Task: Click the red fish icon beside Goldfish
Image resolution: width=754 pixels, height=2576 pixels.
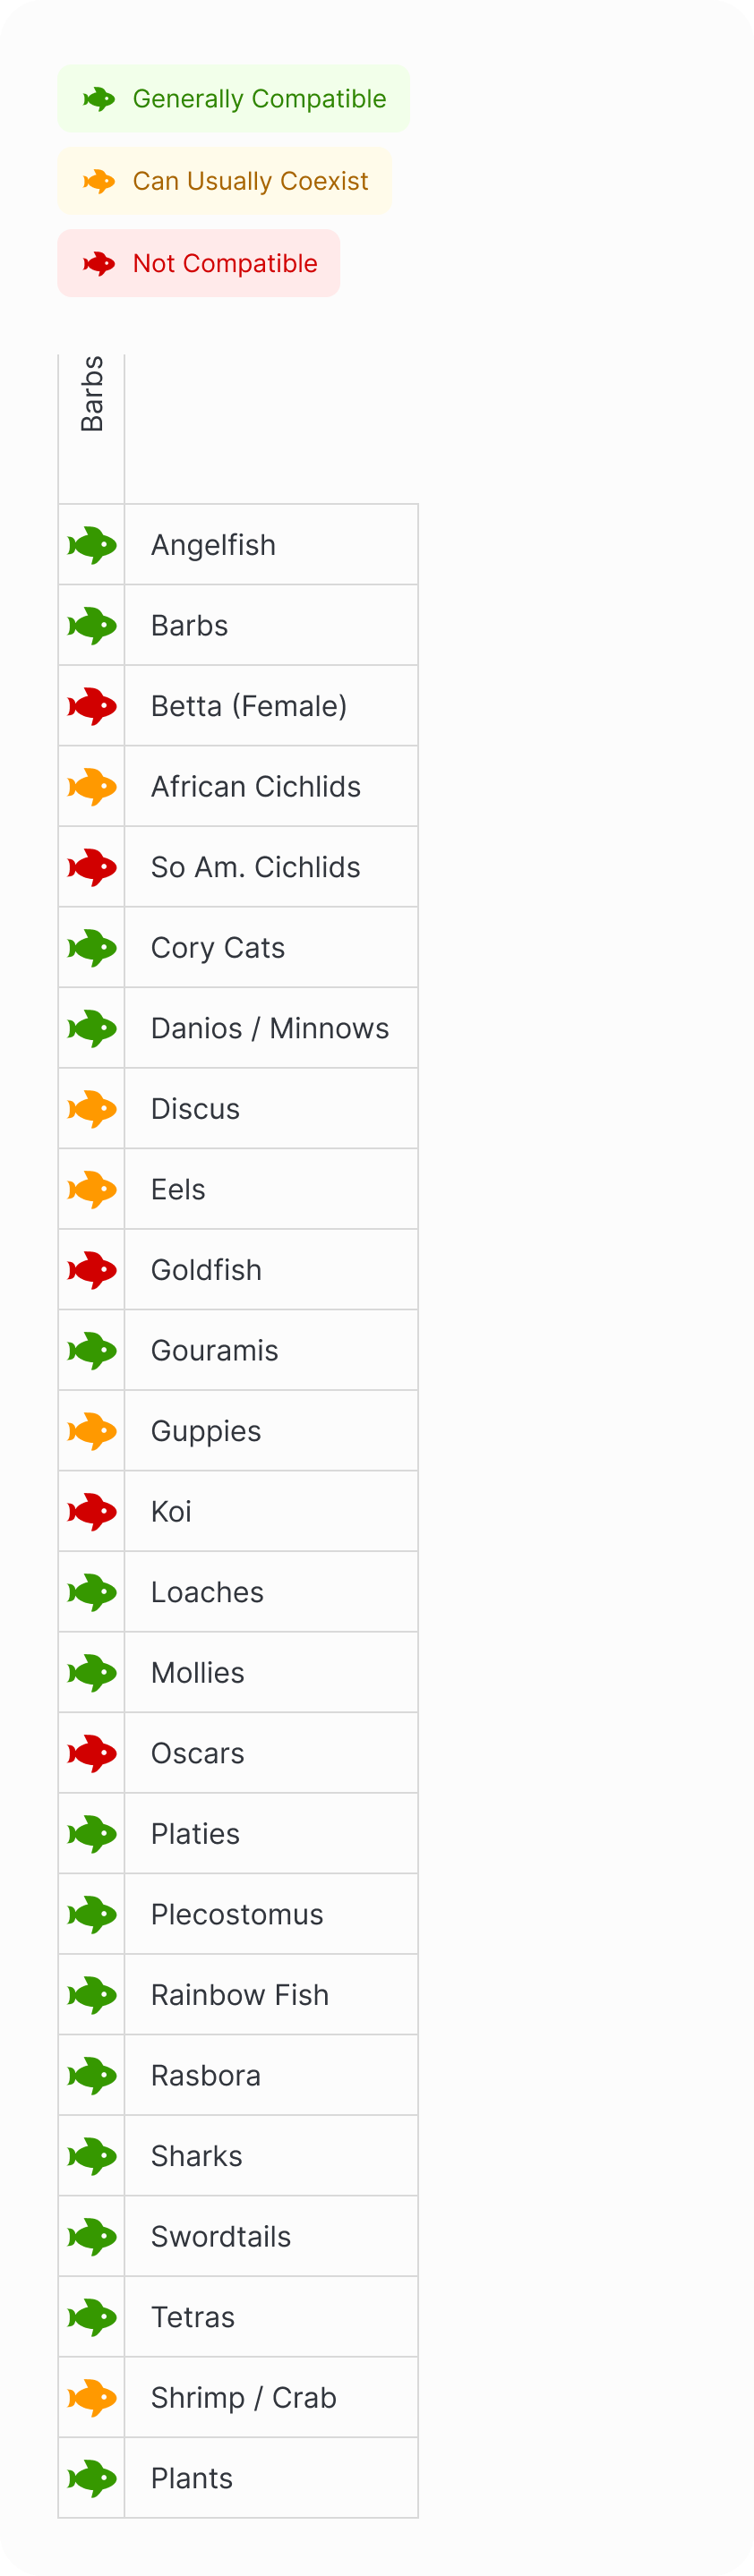Action: pos(92,1270)
